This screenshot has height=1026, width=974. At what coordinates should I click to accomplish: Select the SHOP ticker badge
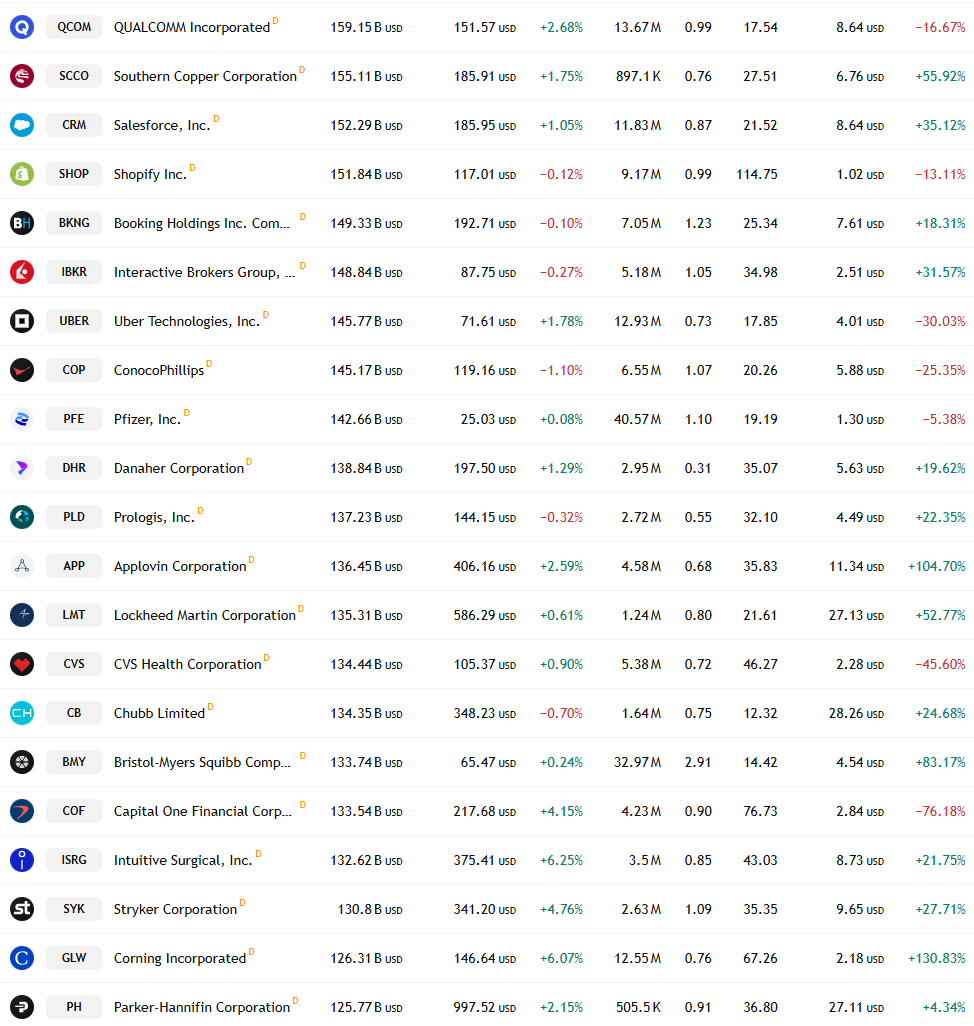click(74, 174)
